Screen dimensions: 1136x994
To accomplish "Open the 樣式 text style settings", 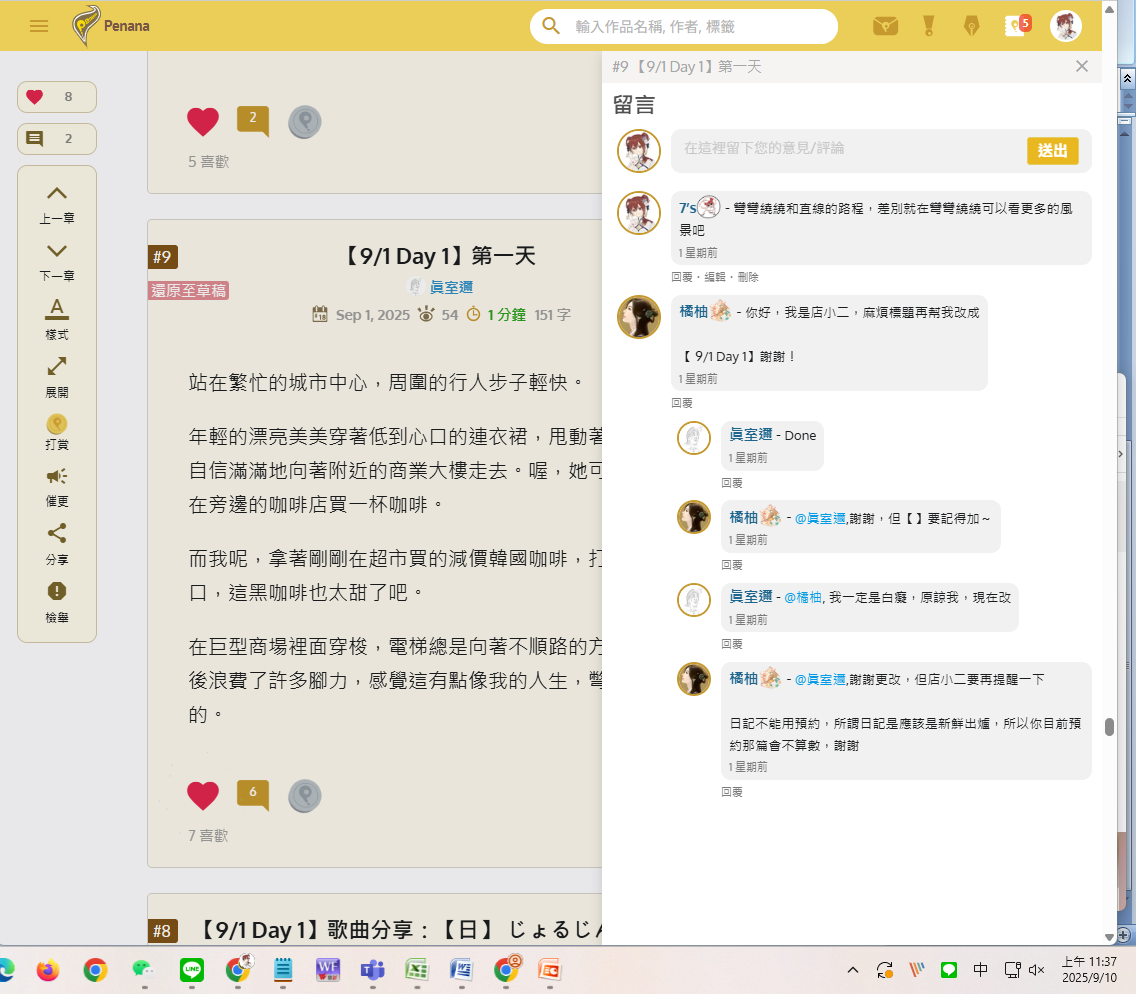I will click(57, 320).
